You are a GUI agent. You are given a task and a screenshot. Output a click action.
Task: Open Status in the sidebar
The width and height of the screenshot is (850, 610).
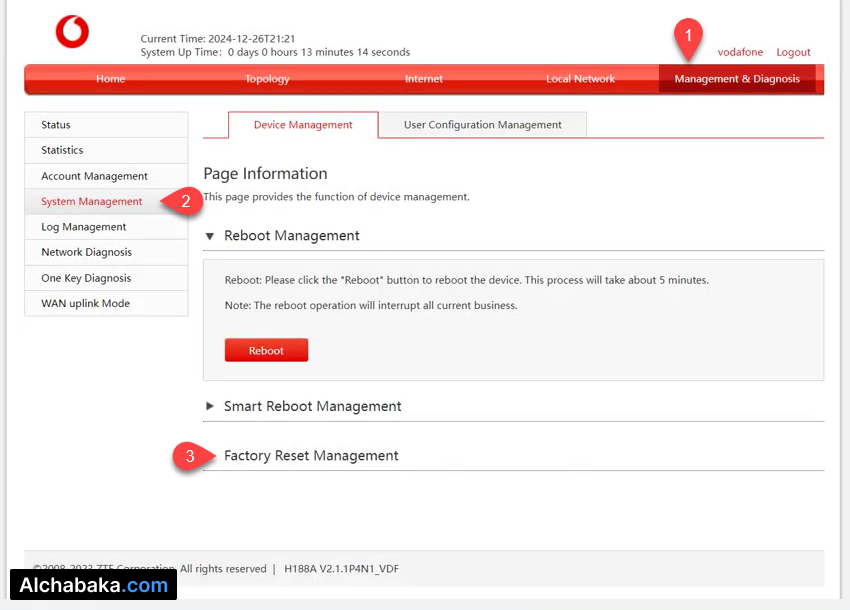[56, 125]
